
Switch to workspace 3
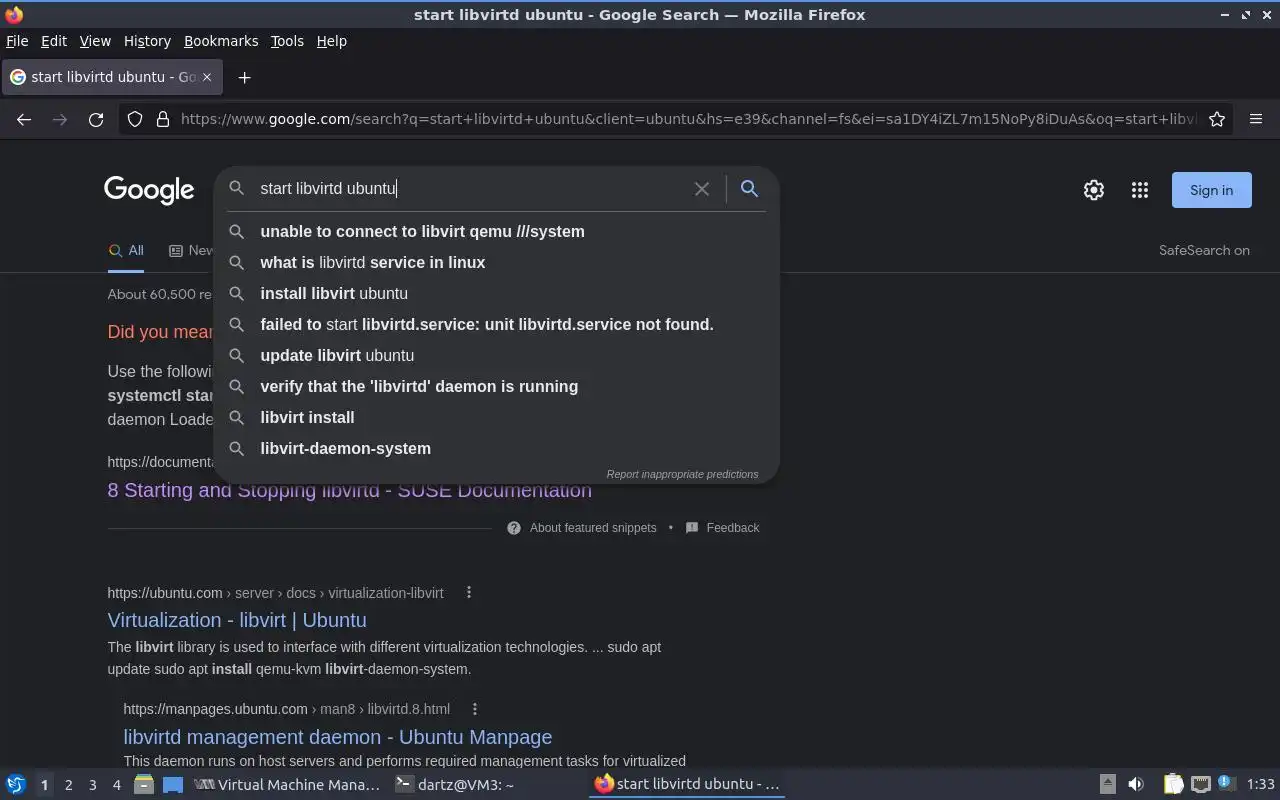click(x=92, y=785)
